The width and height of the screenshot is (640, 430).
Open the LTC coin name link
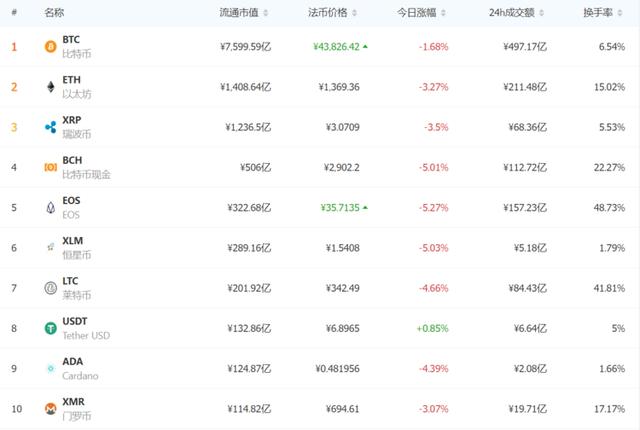[70, 281]
